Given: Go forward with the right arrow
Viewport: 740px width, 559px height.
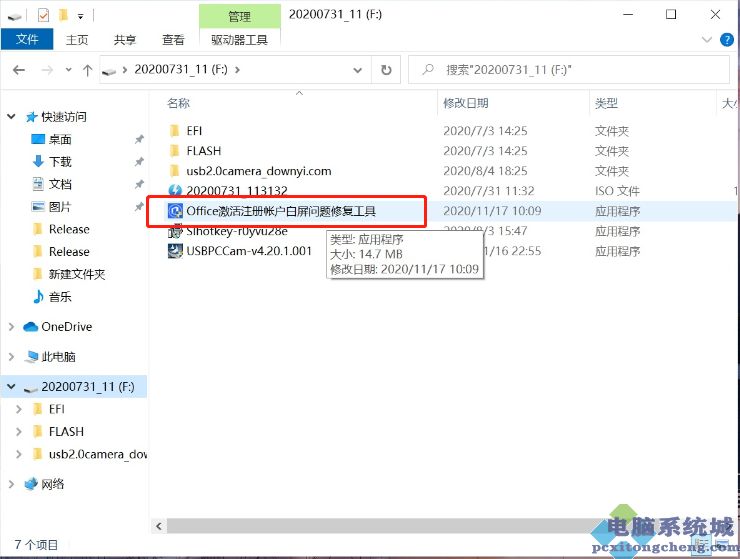Looking at the screenshot, I should coord(47,70).
